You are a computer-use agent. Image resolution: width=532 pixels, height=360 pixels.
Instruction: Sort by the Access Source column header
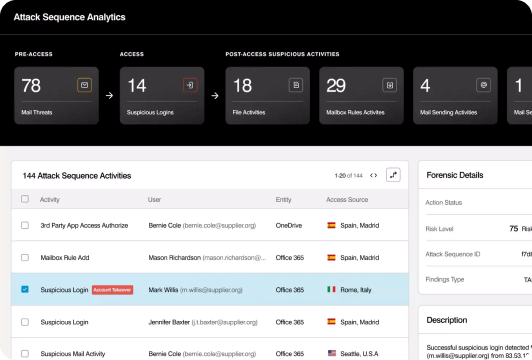[347, 200]
